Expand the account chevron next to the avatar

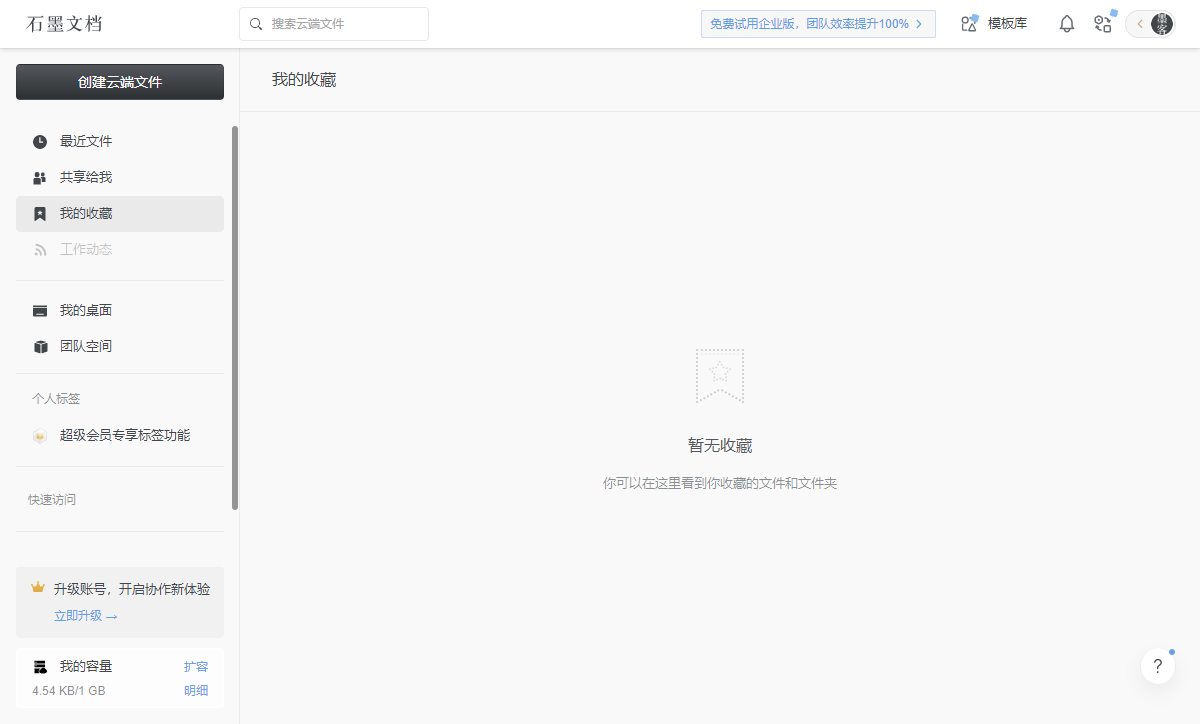tap(1140, 24)
